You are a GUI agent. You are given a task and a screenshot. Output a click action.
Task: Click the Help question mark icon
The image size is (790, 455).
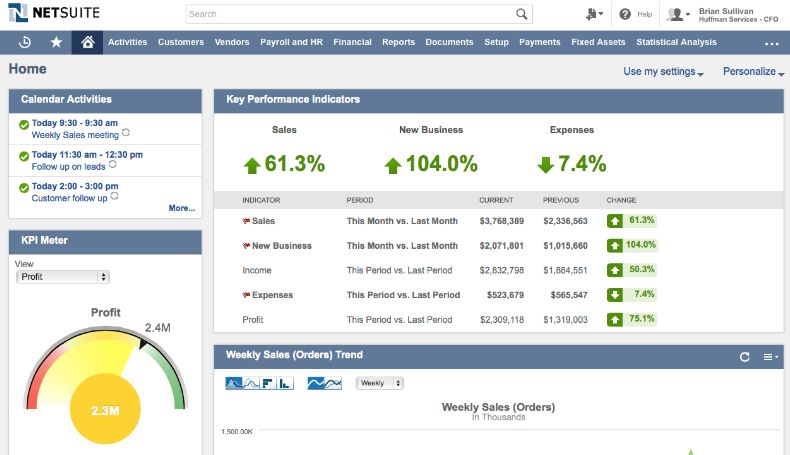pos(625,14)
